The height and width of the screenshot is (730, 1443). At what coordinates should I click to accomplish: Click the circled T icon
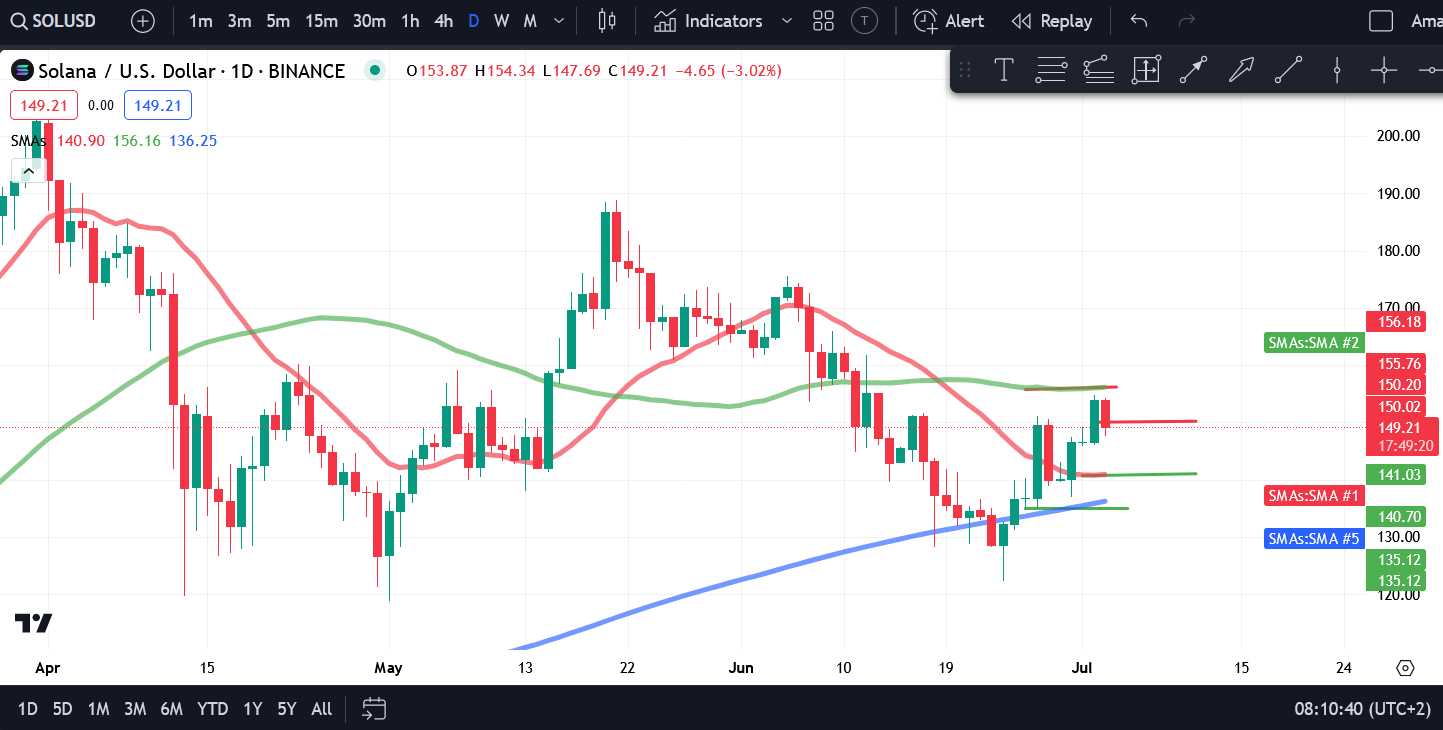[x=865, y=21]
